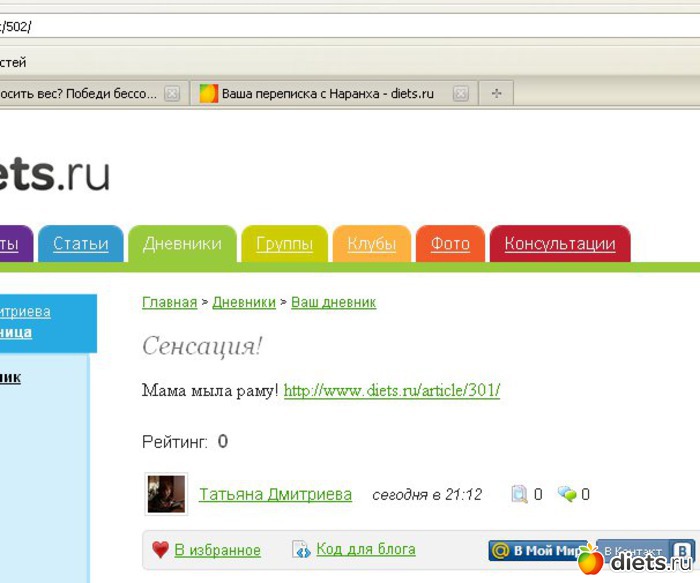Open the Фото section tab
The height and width of the screenshot is (583, 700).
450,244
